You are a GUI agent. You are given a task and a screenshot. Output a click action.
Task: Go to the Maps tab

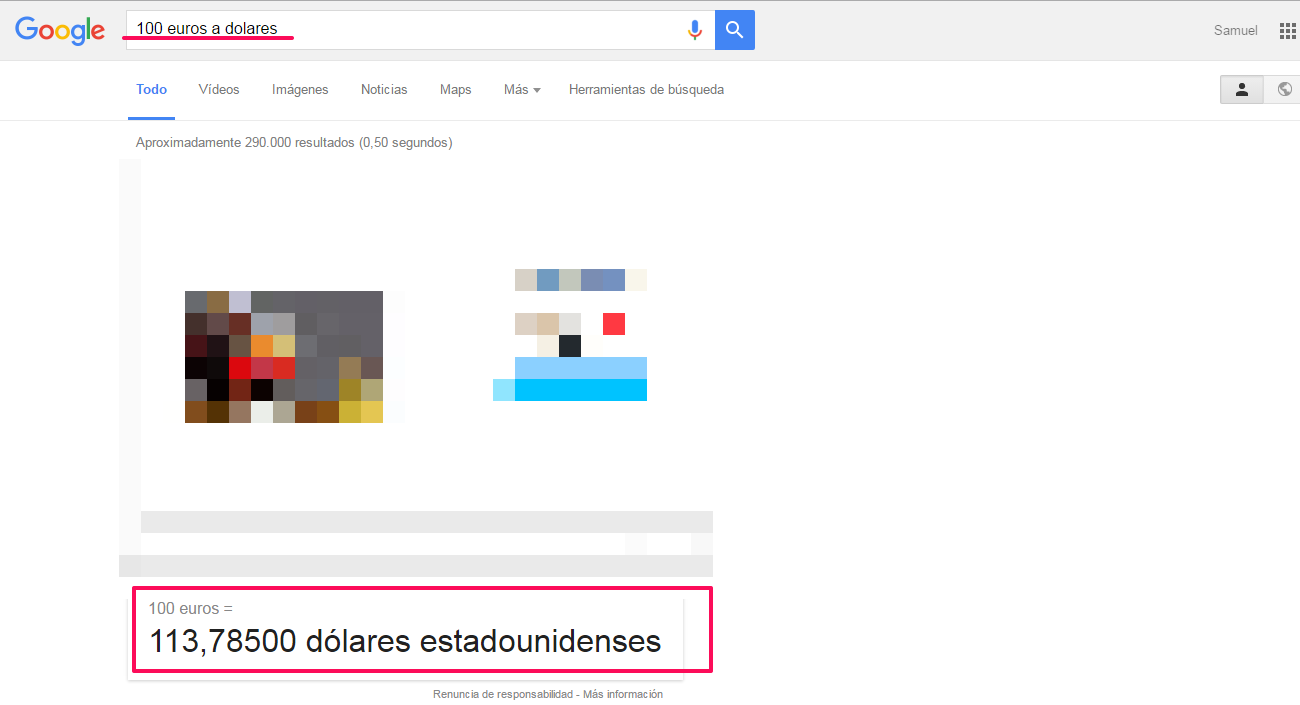pyautogui.click(x=455, y=90)
